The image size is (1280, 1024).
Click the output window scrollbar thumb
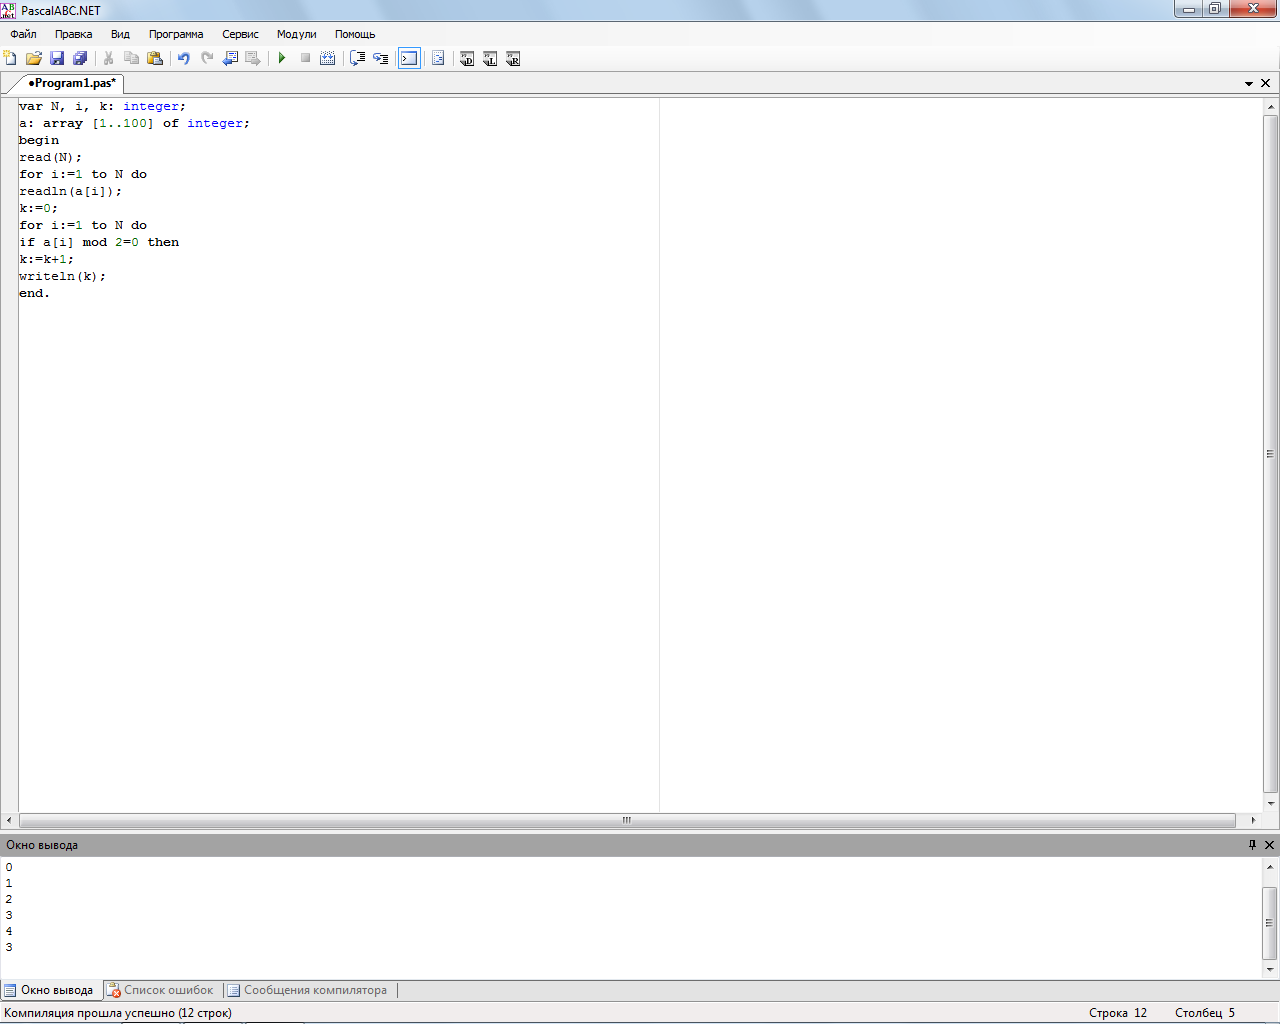coord(1270,922)
